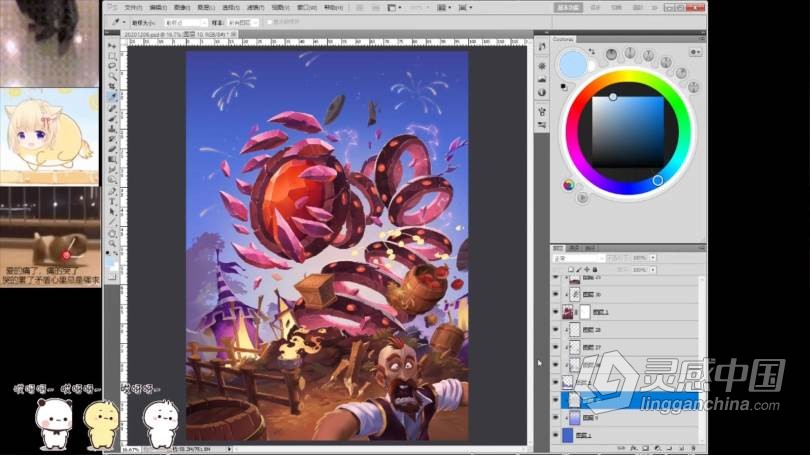Click the Create New Group folder icon
The width and height of the screenshot is (810, 455).
[669, 448]
